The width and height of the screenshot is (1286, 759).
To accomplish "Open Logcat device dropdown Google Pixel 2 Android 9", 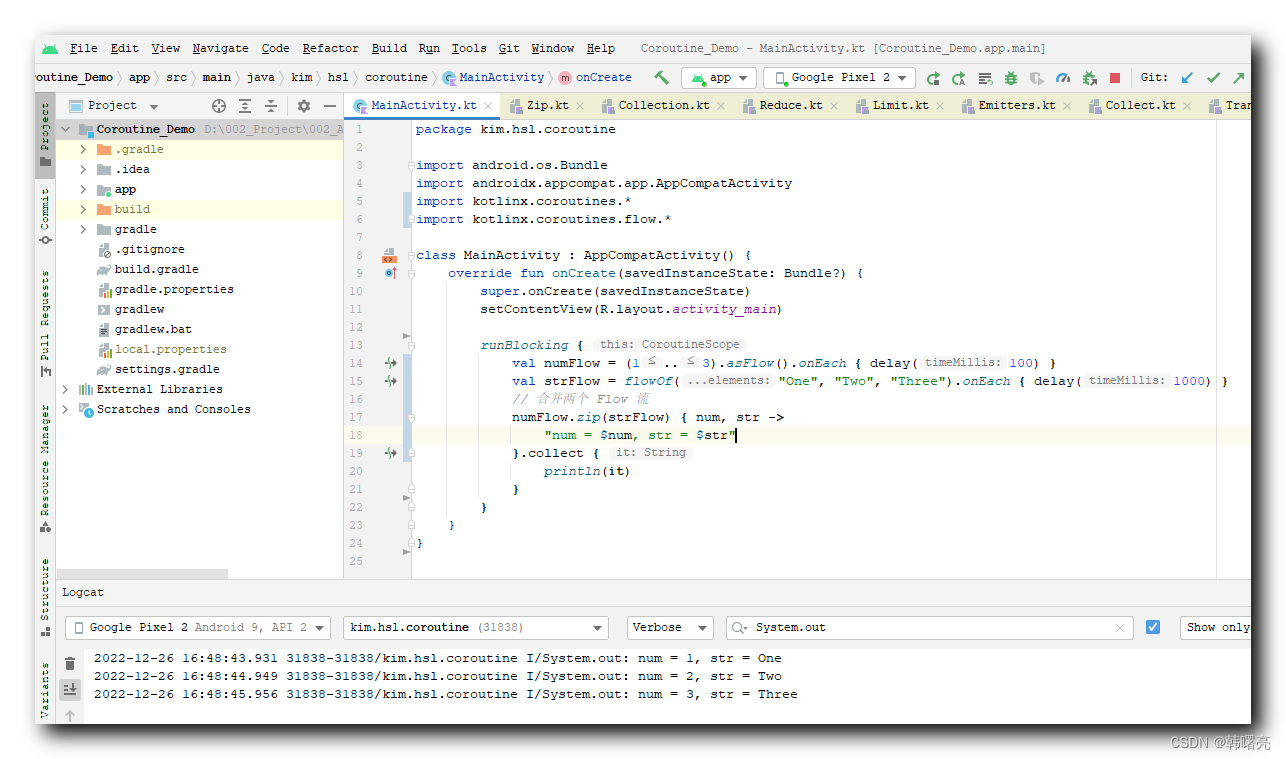I will (197, 628).
